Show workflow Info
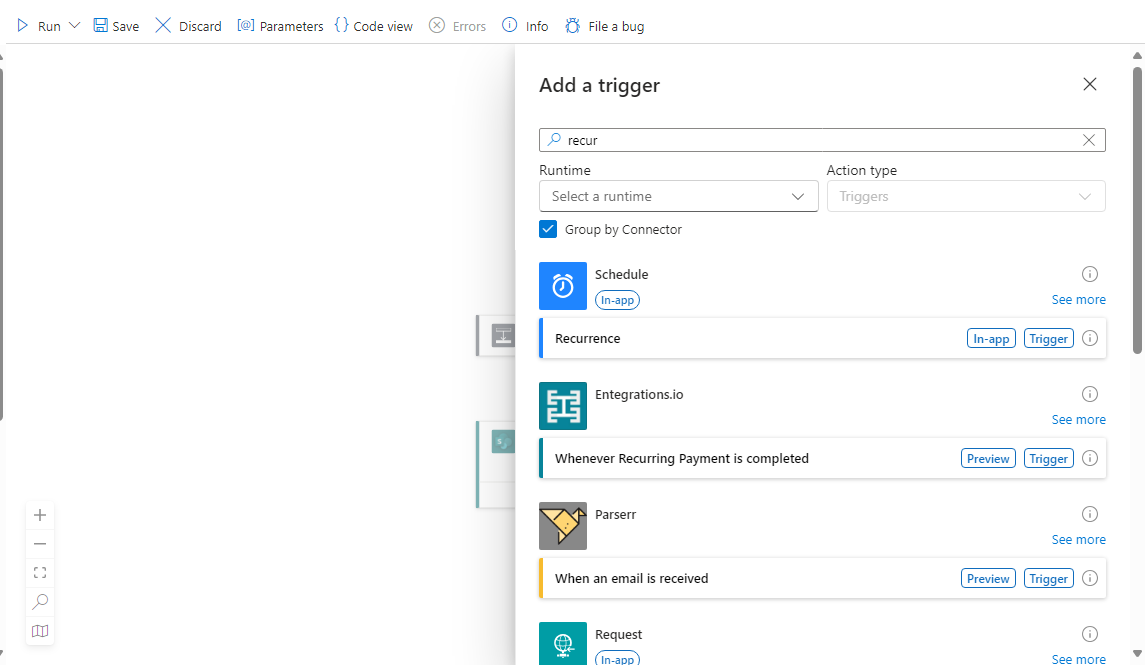1145x665 pixels. 525,26
